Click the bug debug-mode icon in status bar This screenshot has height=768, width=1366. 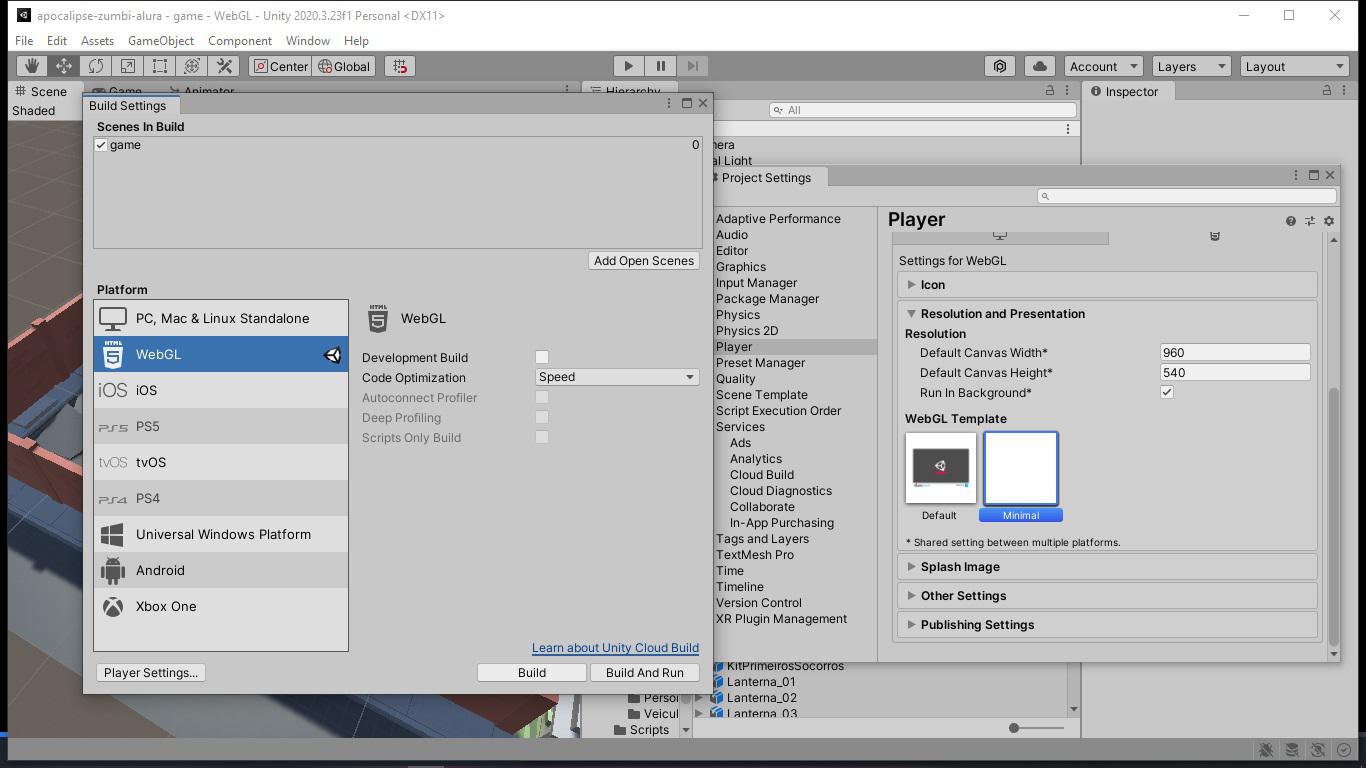coord(1266,750)
